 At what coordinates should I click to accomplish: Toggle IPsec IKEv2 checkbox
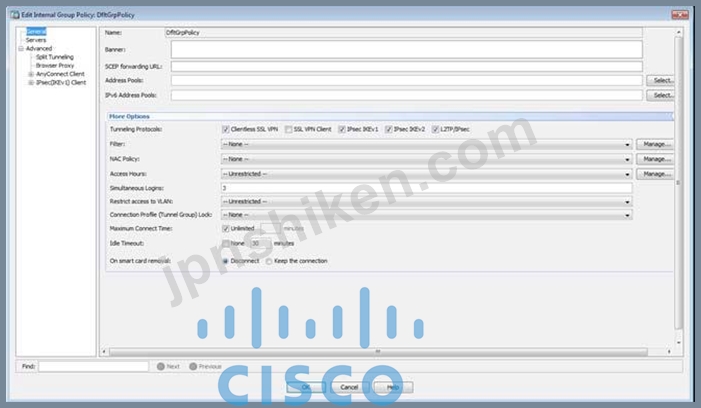pyautogui.click(x=389, y=130)
